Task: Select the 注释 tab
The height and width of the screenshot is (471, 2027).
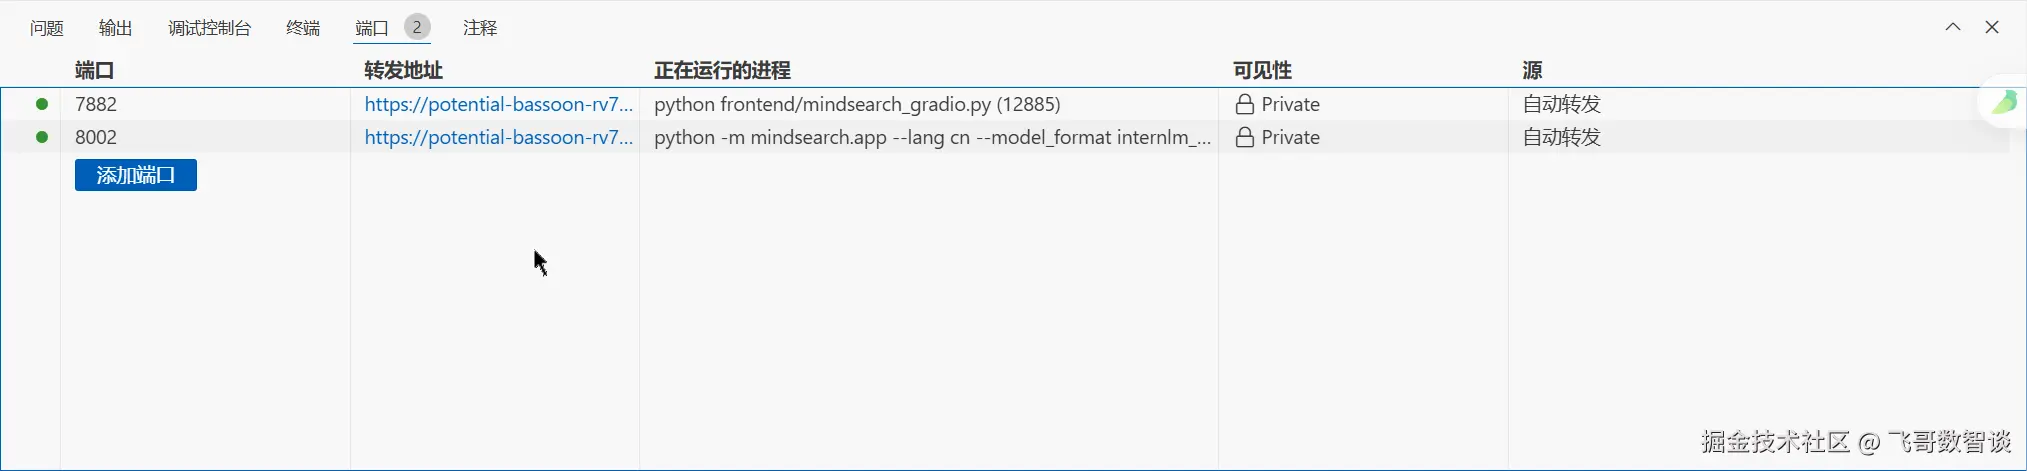Action: click(x=480, y=28)
